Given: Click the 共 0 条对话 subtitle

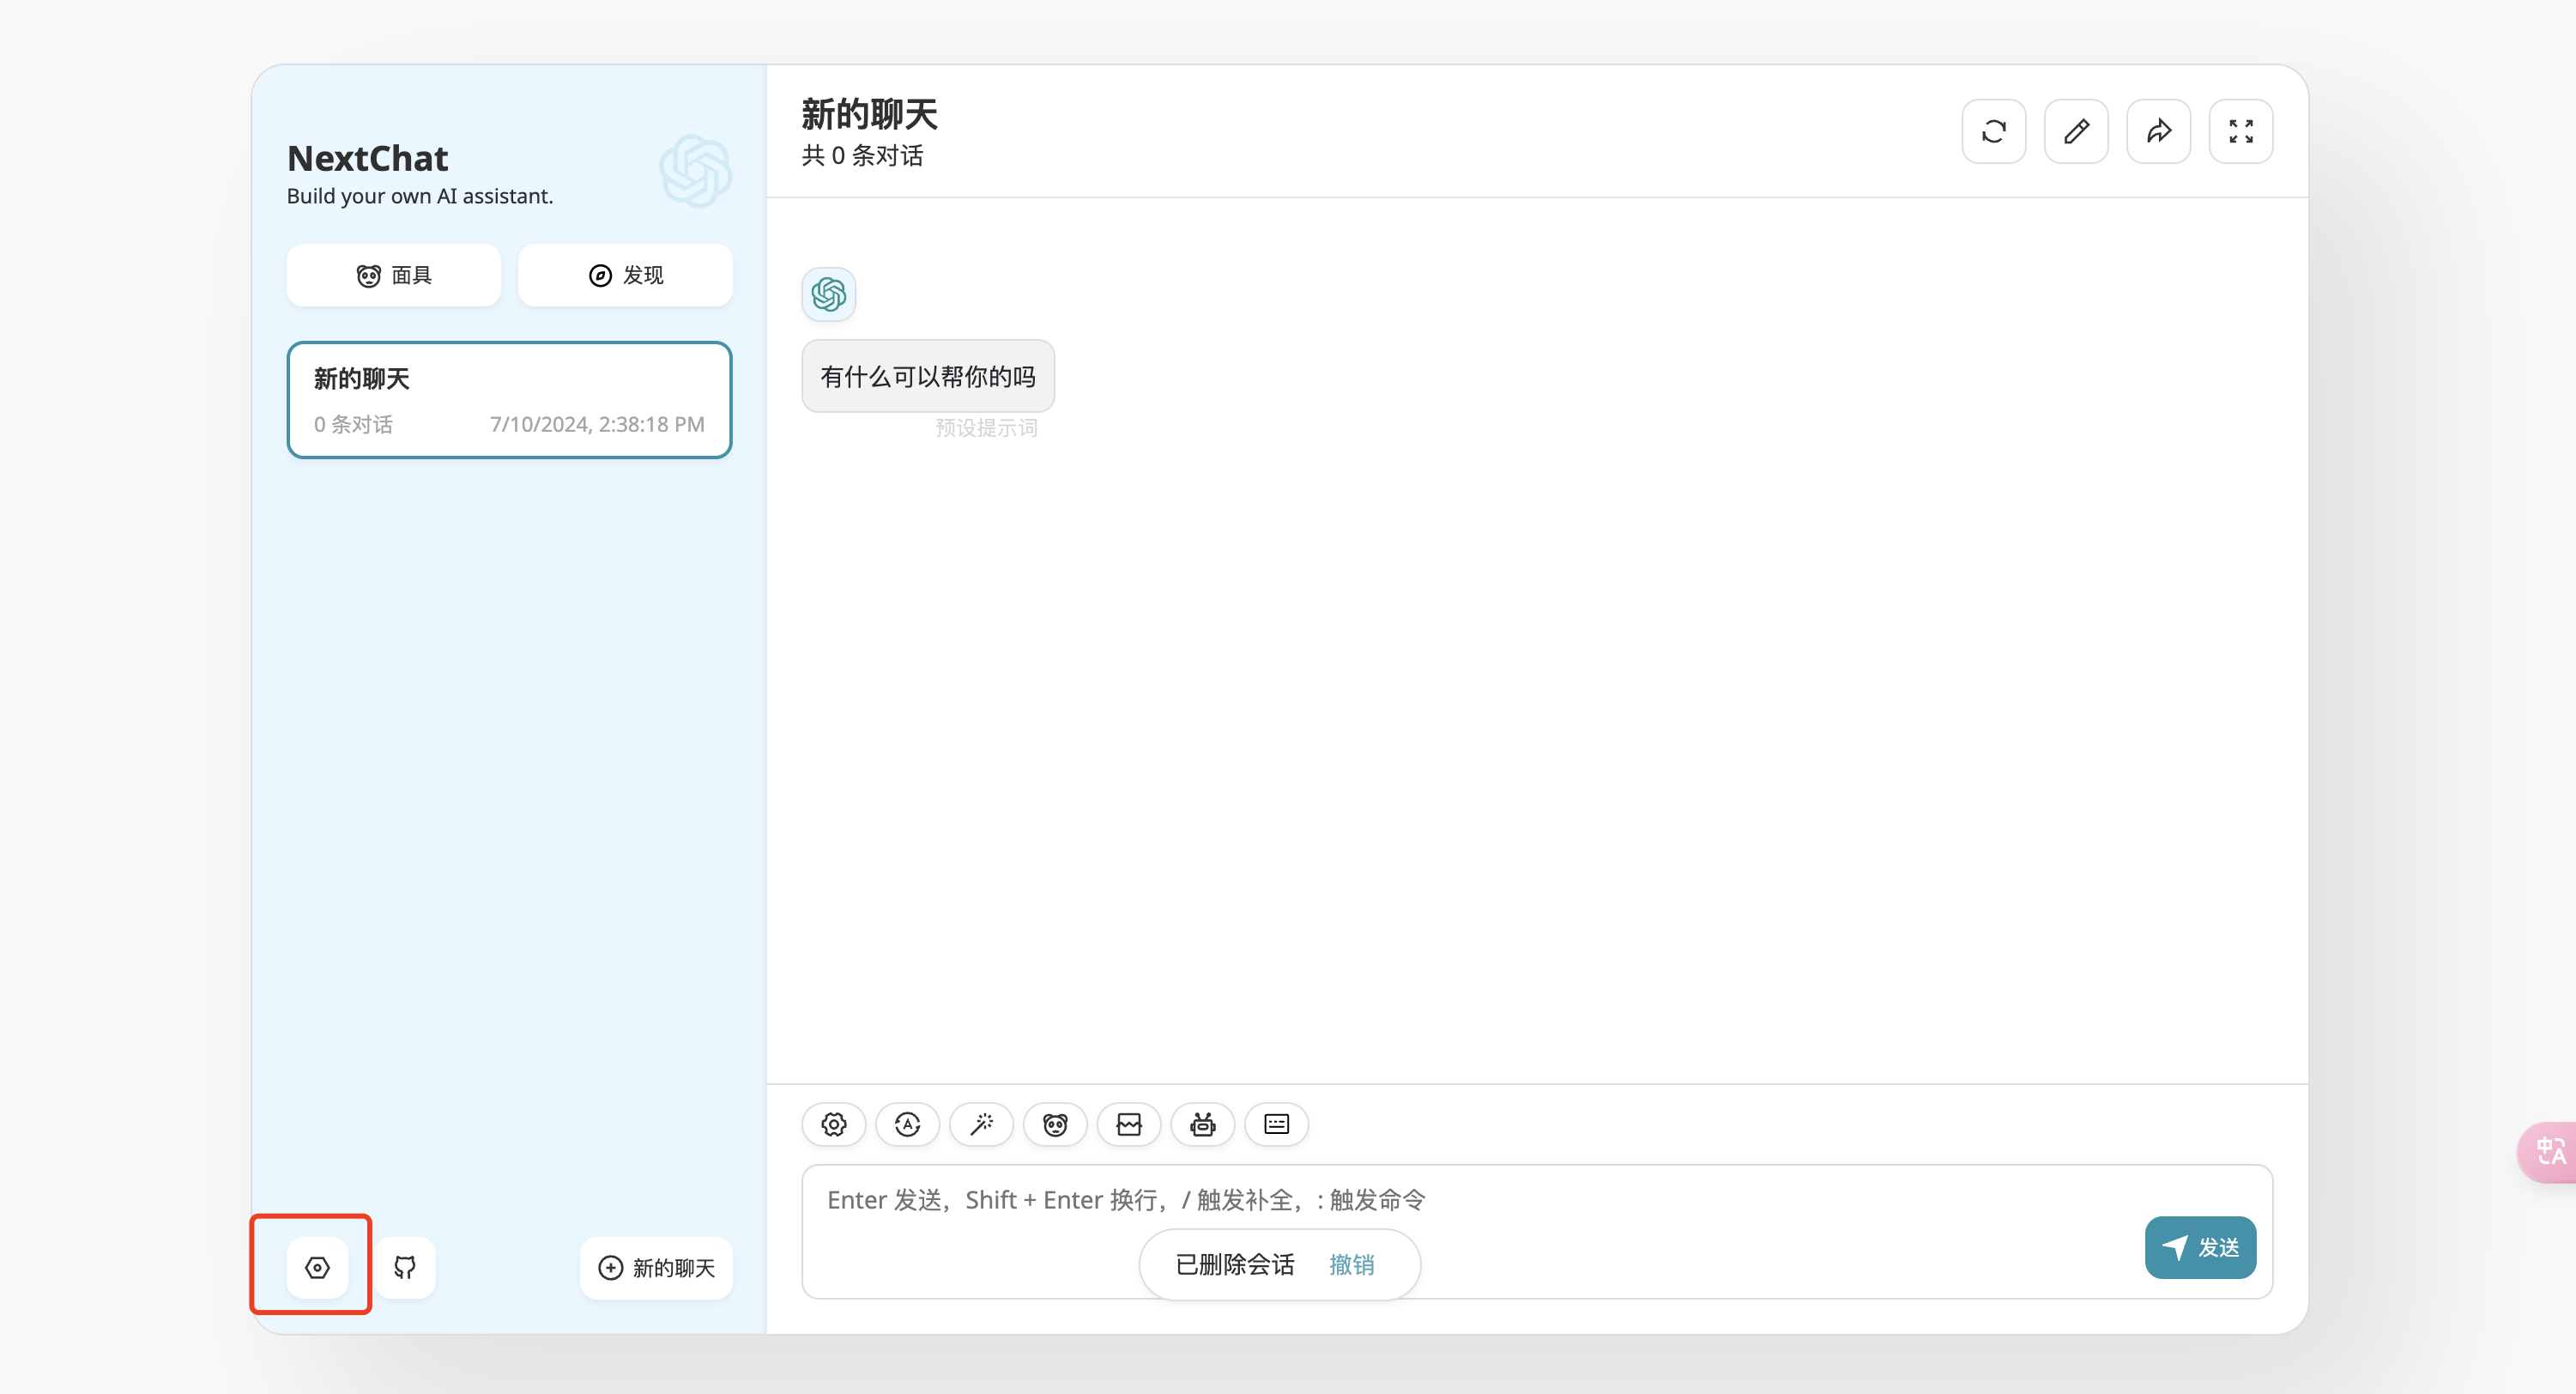Looking at the screenshot, I should click(862, 156).
